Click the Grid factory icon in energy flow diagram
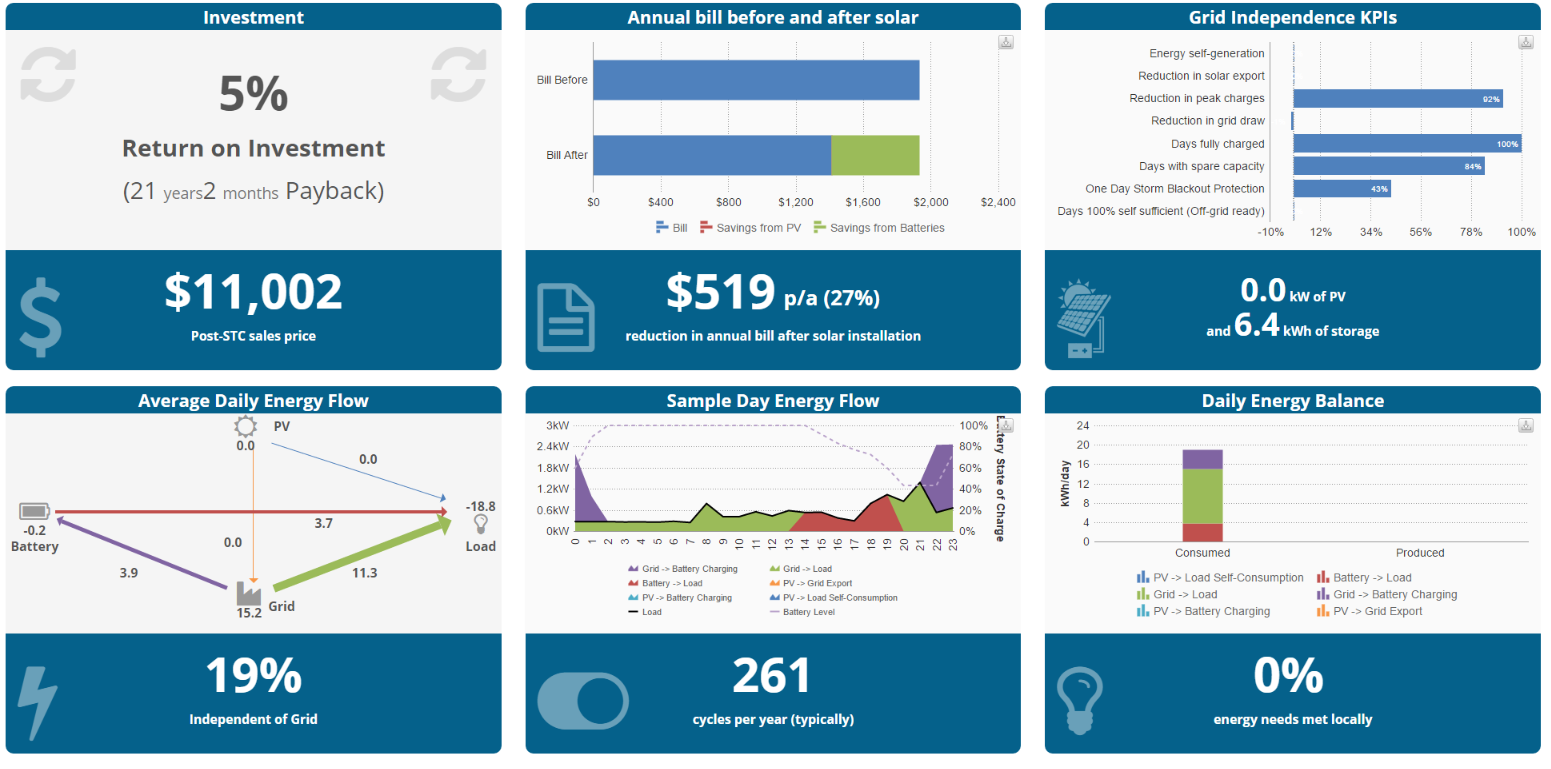Screen dimensions: 1551x769 (248, 594)
